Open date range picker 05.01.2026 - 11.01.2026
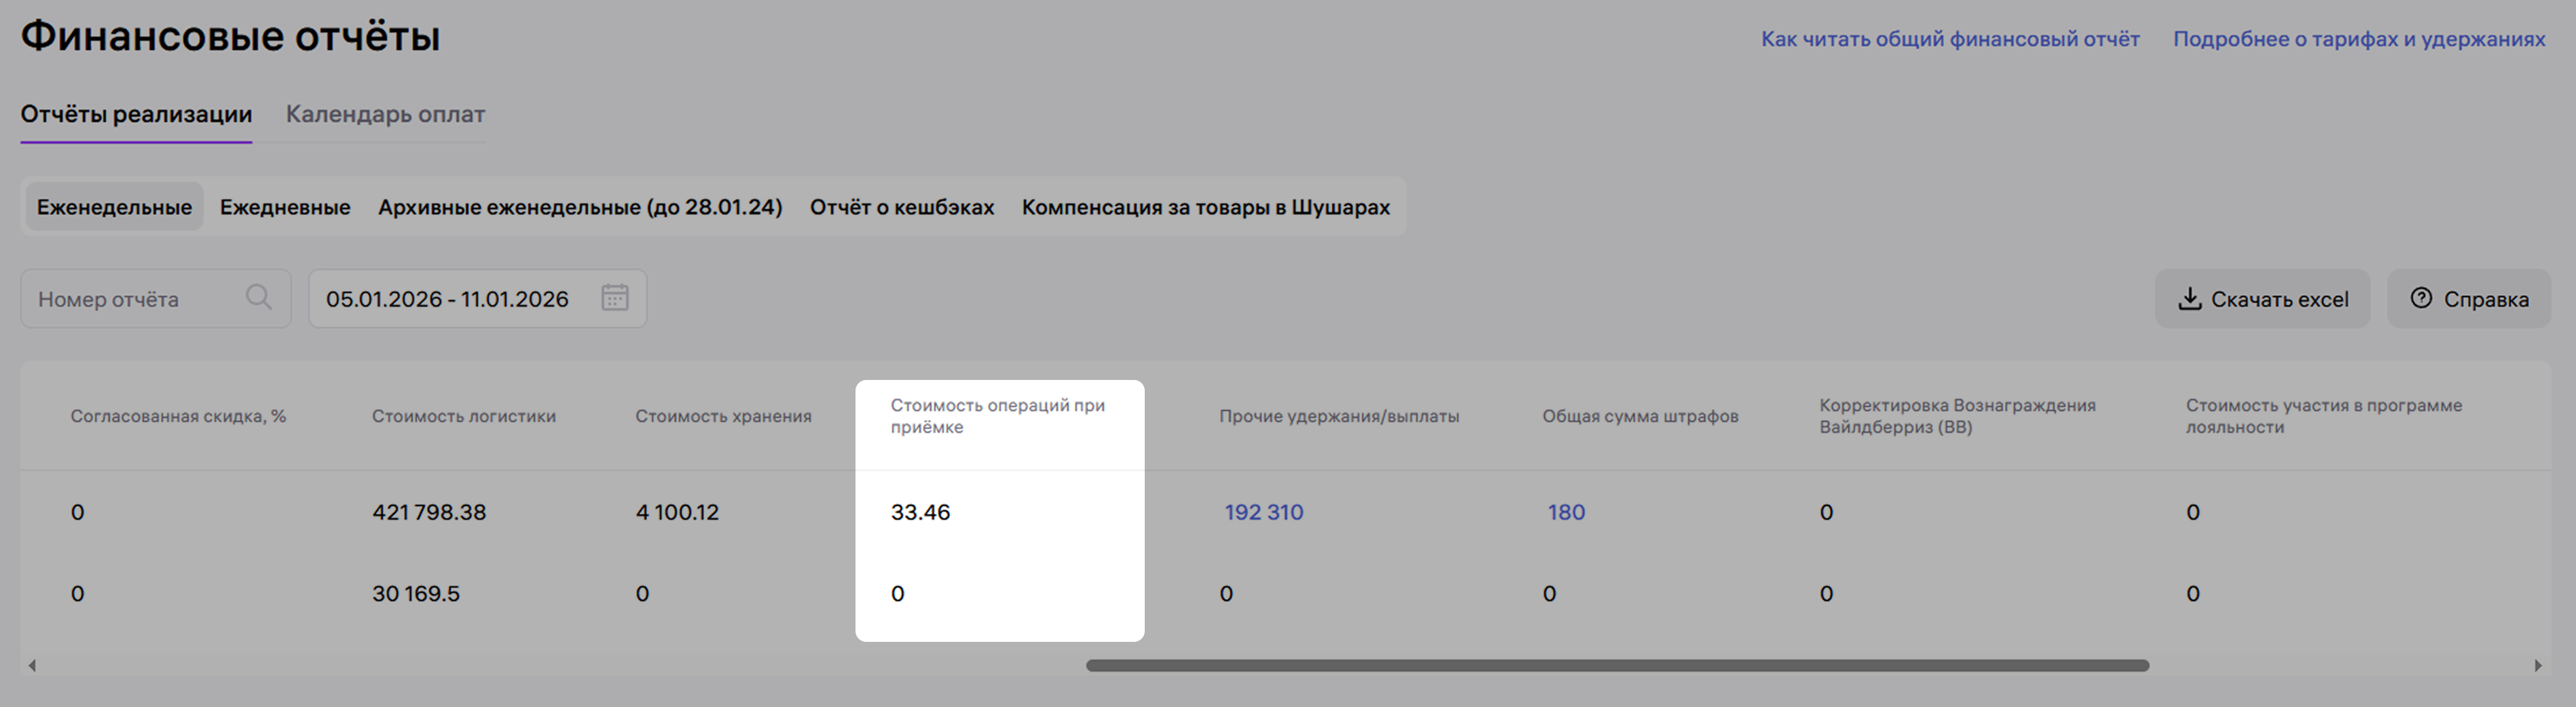The image size is (2576, 707). [x=448, y=299]
